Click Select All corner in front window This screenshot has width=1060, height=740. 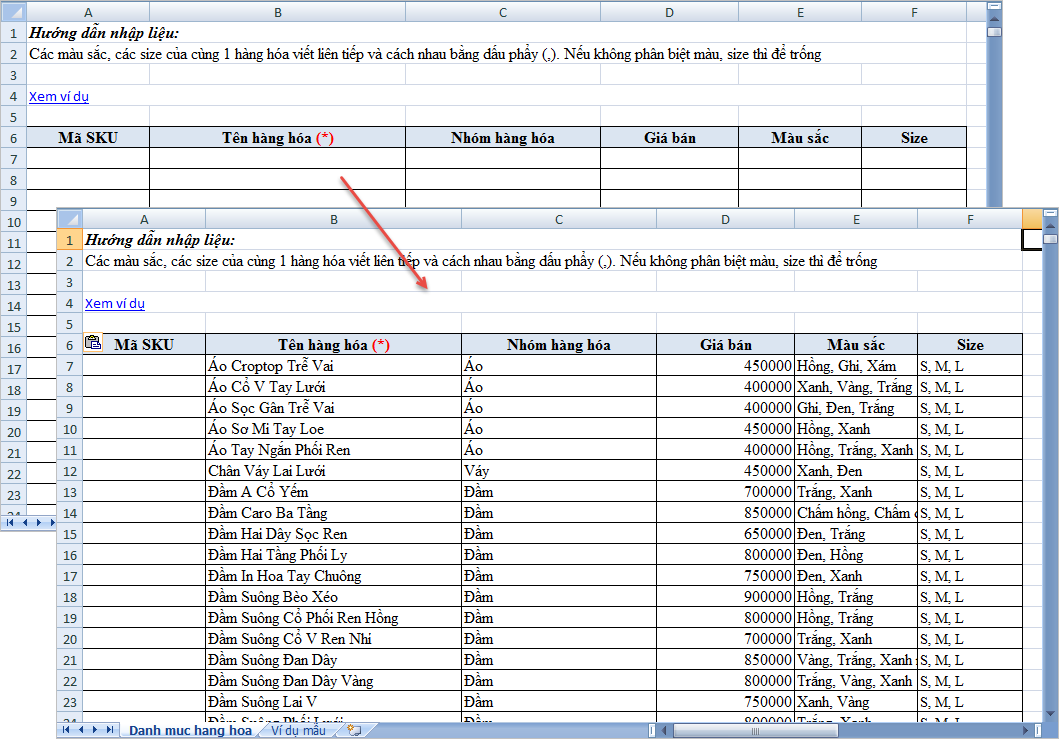(x=70, y=219)
